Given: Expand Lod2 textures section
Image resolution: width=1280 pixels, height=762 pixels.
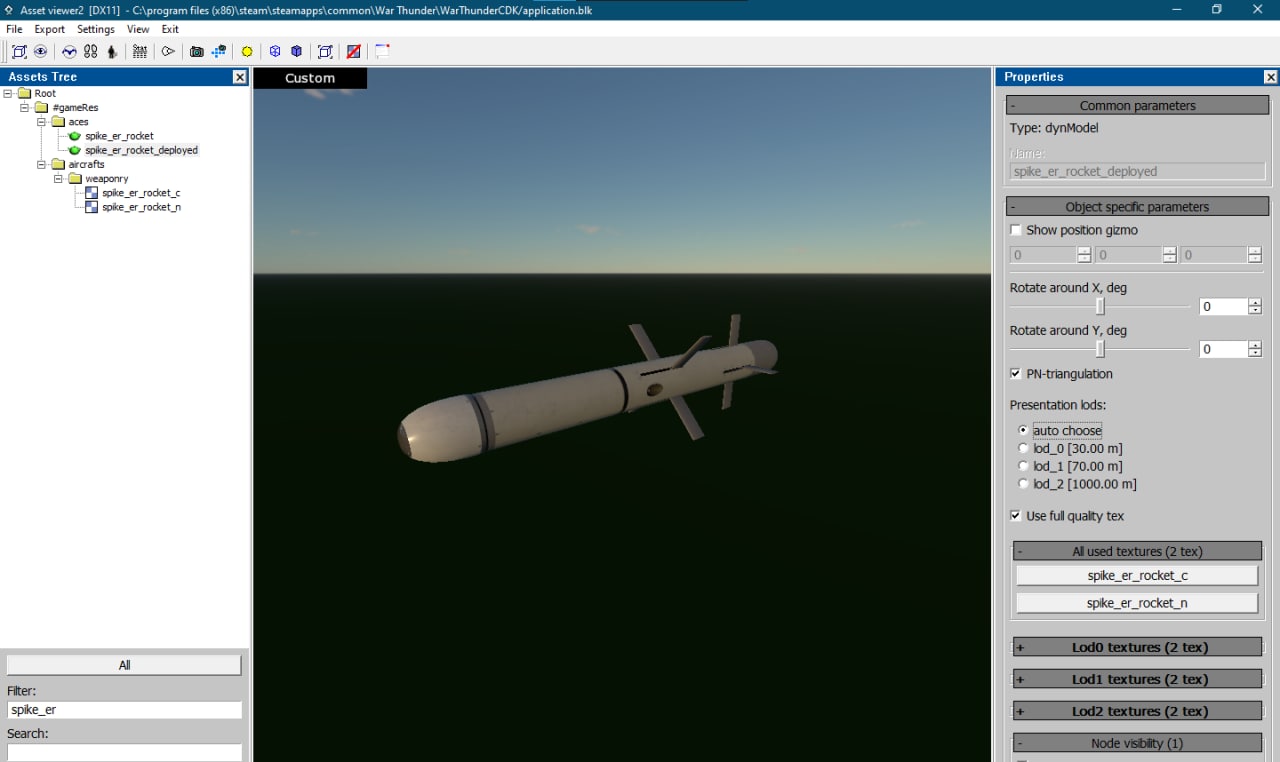Looking at the screenshot, I should tap(1137, 711).
